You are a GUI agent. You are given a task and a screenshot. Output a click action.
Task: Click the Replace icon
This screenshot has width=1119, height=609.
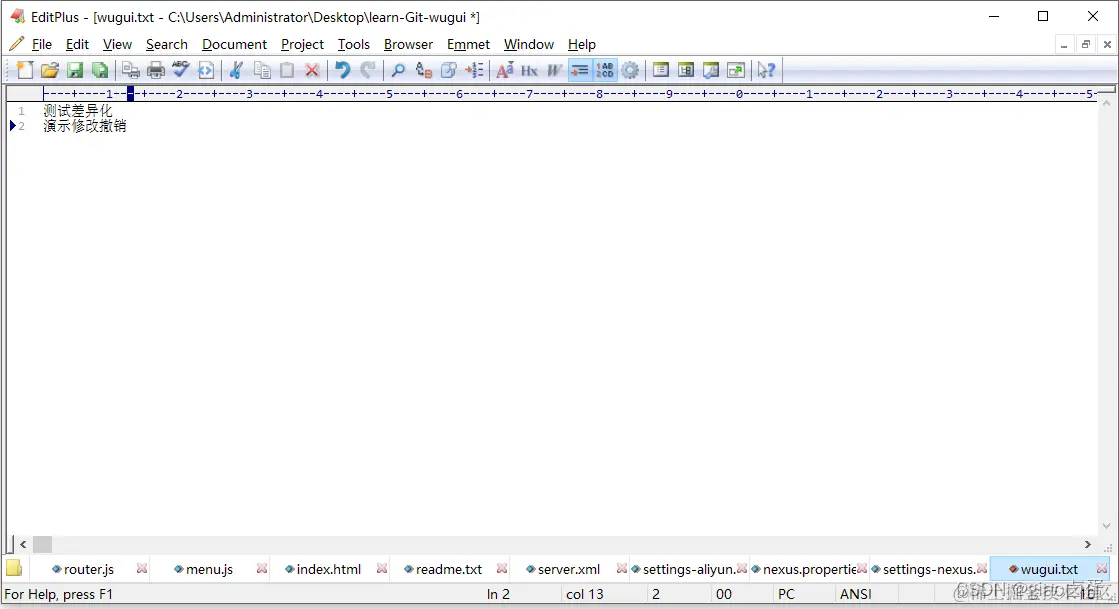424,70
